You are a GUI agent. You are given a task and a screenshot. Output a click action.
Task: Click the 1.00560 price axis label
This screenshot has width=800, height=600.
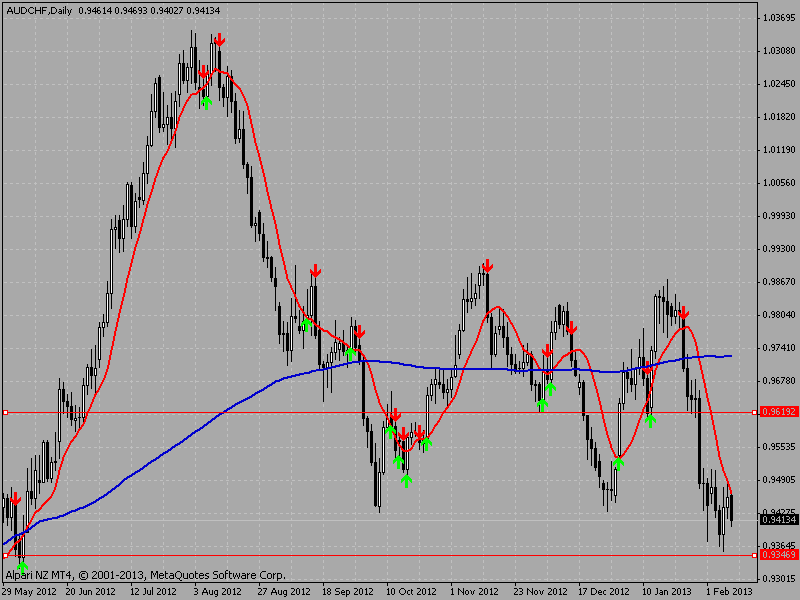click(779, 183)
